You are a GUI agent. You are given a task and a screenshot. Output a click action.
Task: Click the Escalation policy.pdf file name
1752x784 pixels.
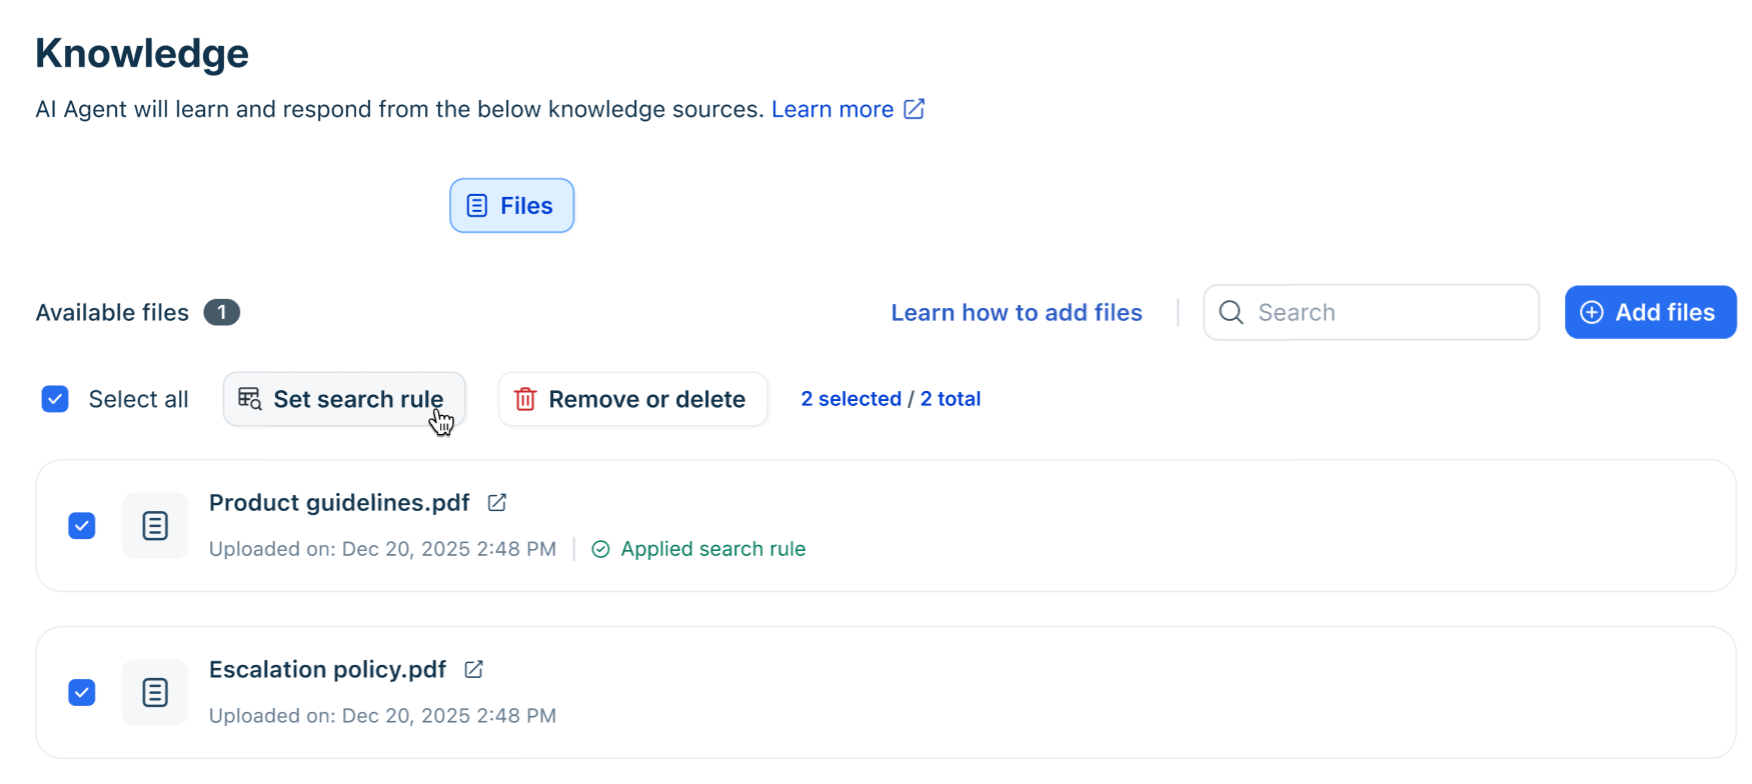[x=327, y=670]
